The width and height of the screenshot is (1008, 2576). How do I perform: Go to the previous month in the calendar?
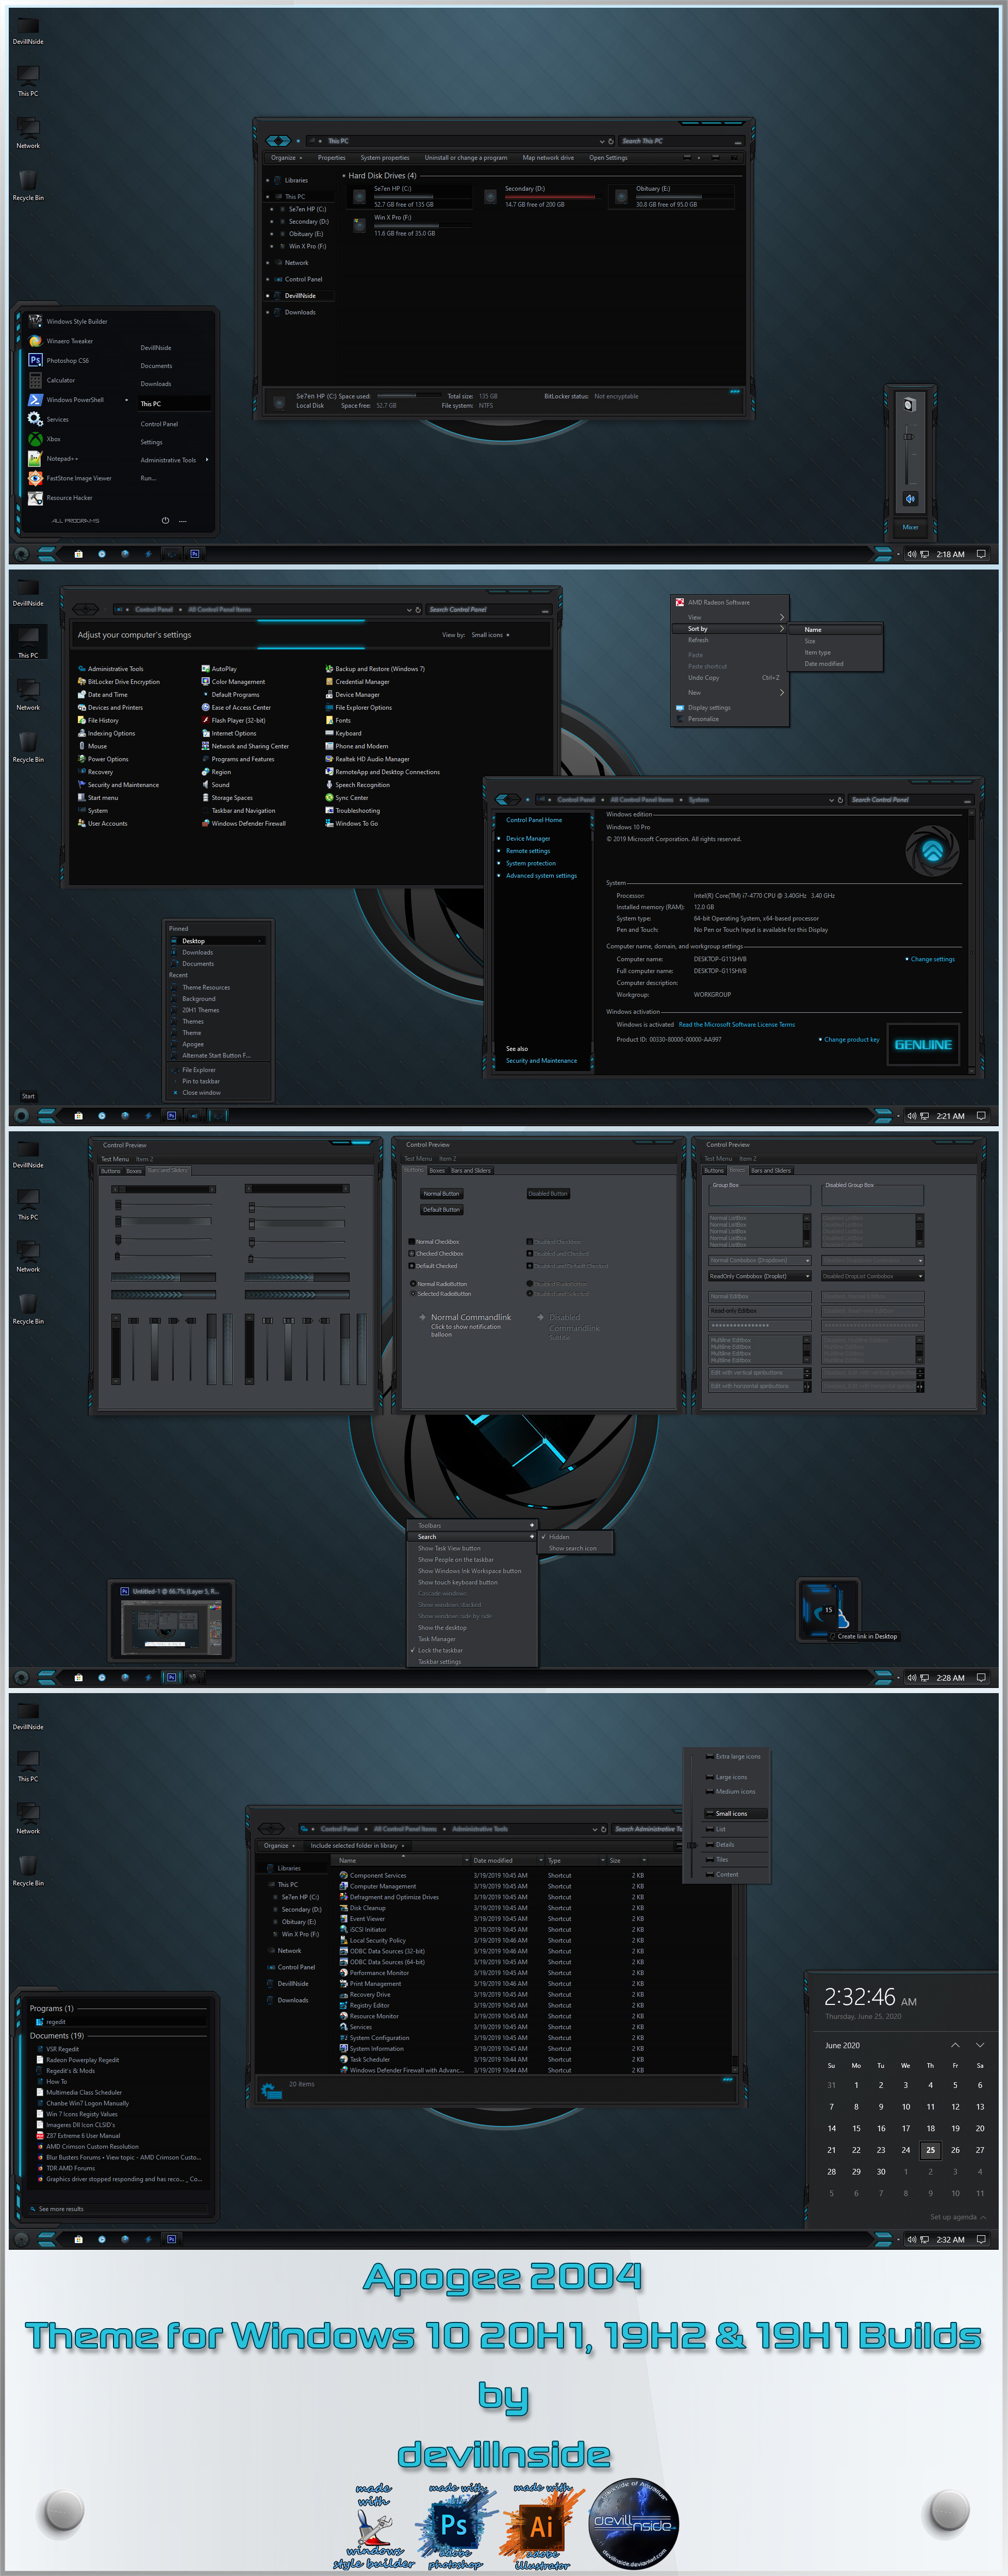coord(955,2045)
